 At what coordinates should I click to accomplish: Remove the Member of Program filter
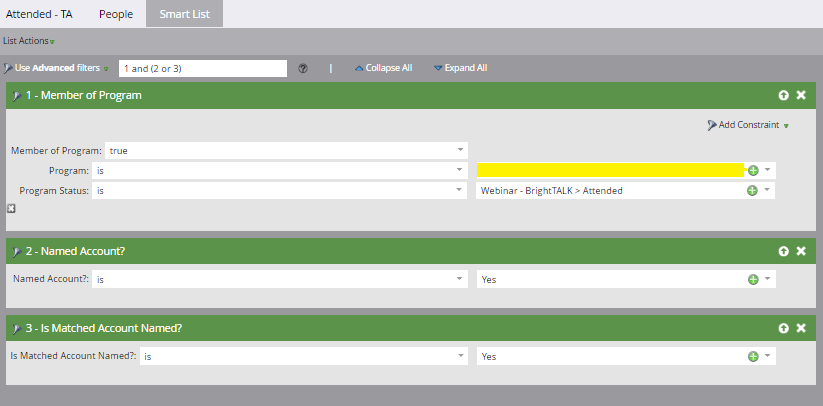801,95
